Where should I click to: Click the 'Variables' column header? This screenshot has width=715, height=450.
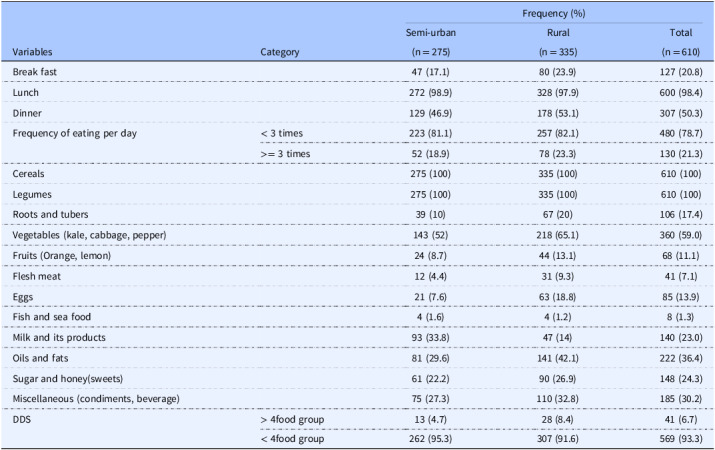pos(32,52)
